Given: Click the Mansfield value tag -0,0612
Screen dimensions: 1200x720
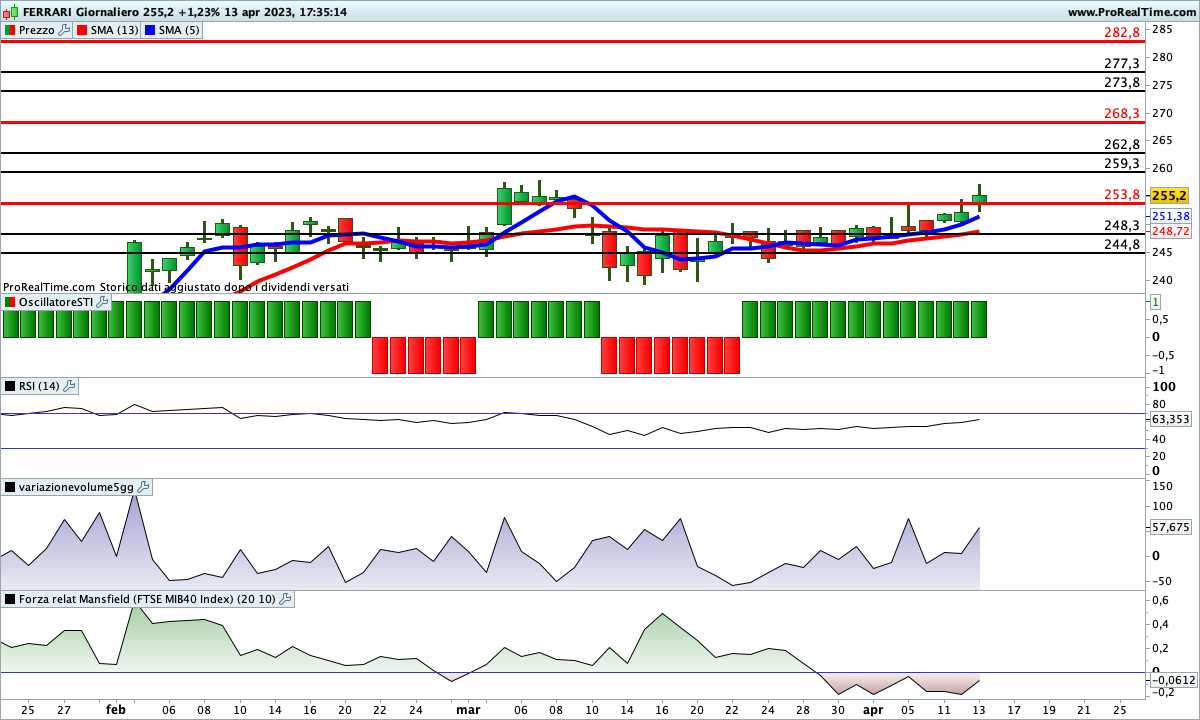Looking at the screenshot, I should click(x=1173, y=680).
